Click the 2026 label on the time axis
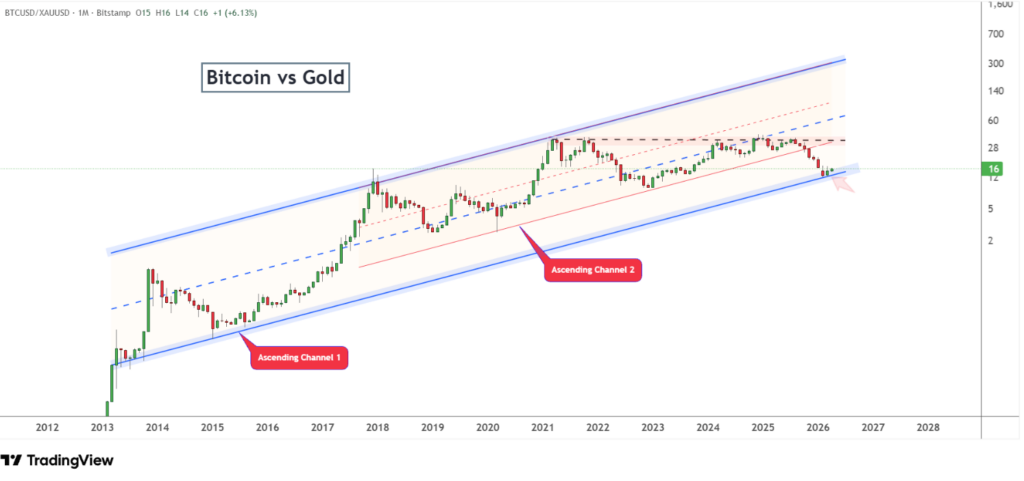The image size is (1024, 481). (818, 427)
